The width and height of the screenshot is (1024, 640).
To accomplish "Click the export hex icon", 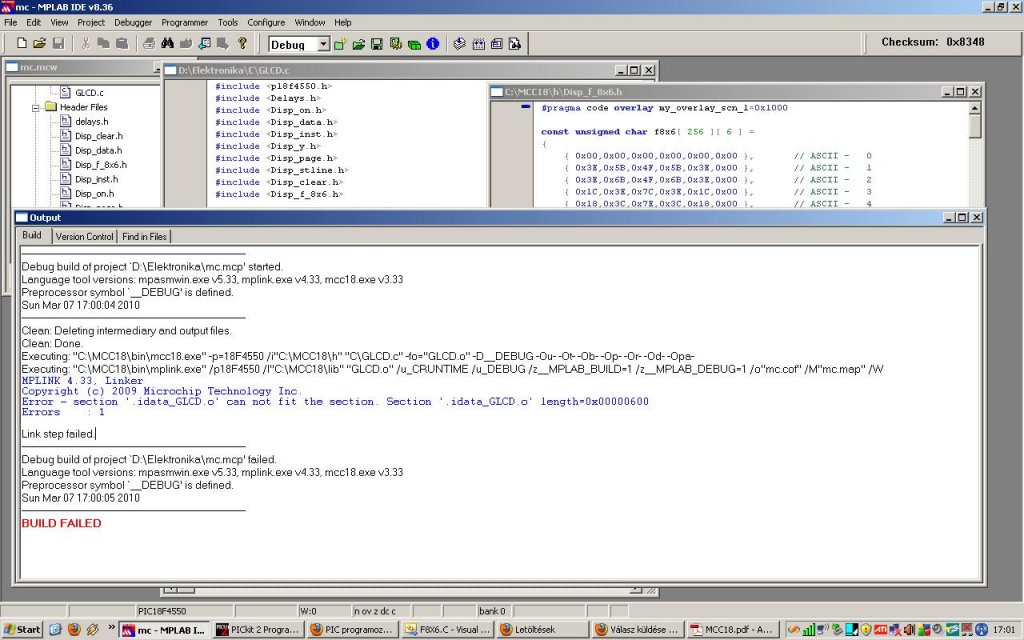I will coord(497,44).
